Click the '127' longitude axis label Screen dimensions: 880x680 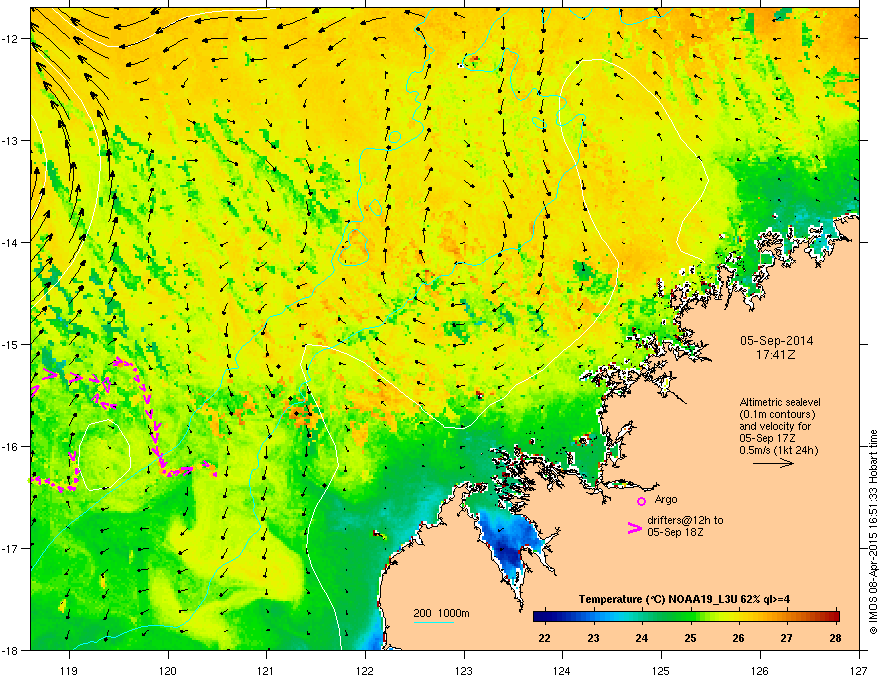pos(859,670)
